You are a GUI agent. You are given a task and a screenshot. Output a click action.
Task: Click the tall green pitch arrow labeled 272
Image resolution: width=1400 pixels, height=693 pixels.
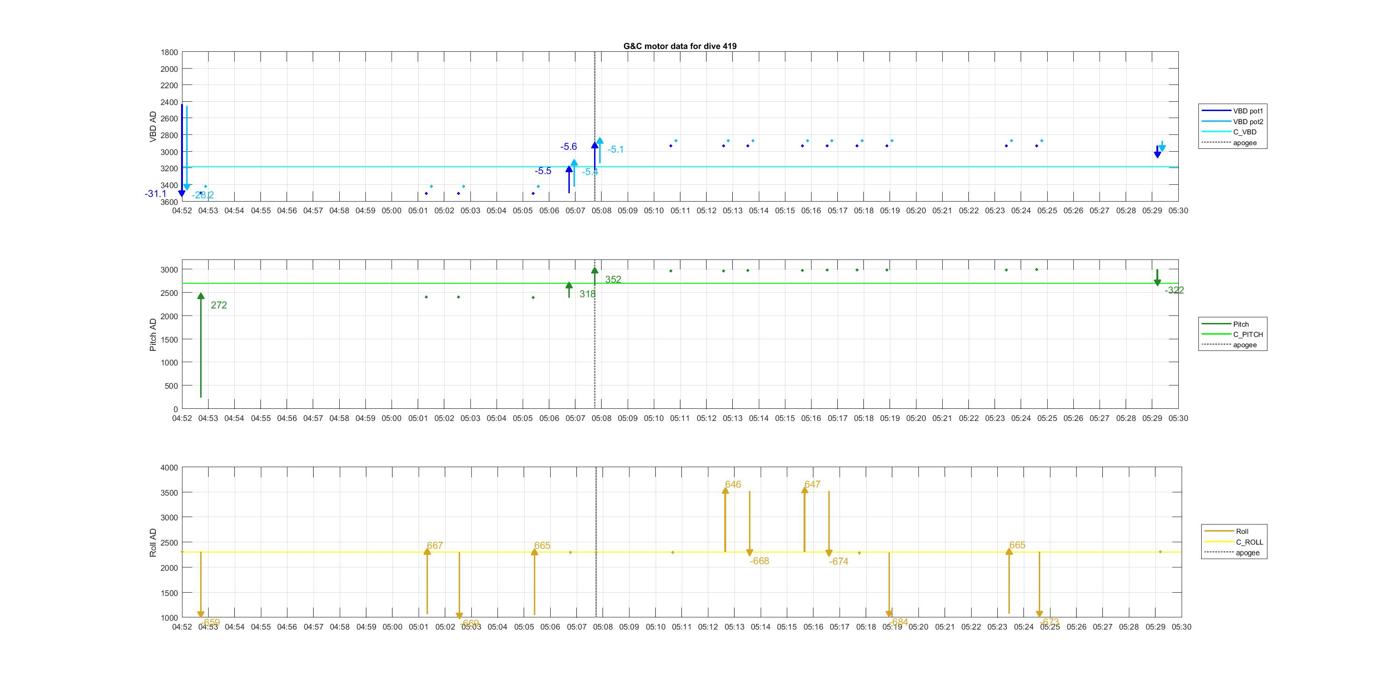[x=201, y=345]
